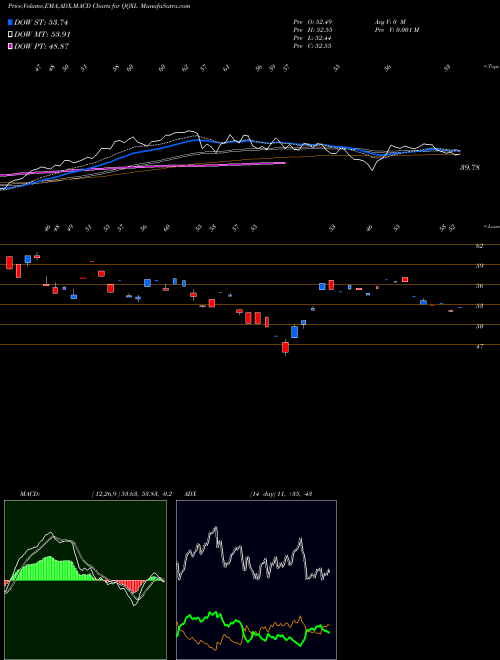This screenshot has height=660, width=500.
Task: Select the DOW ST 53.74 label
Action: tap(41, 22)
